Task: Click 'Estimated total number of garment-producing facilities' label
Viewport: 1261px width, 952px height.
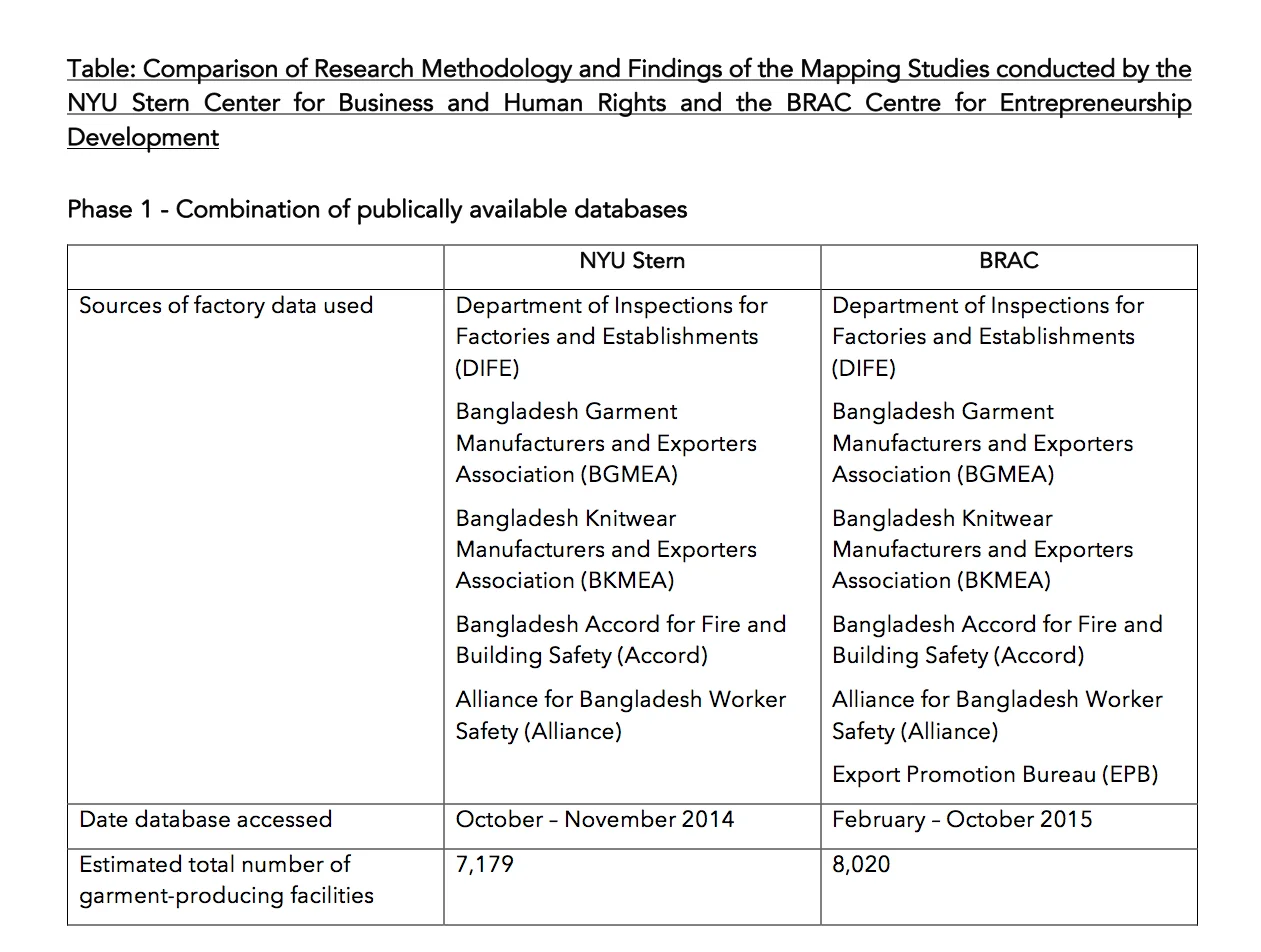Action: tap(226, 880)
